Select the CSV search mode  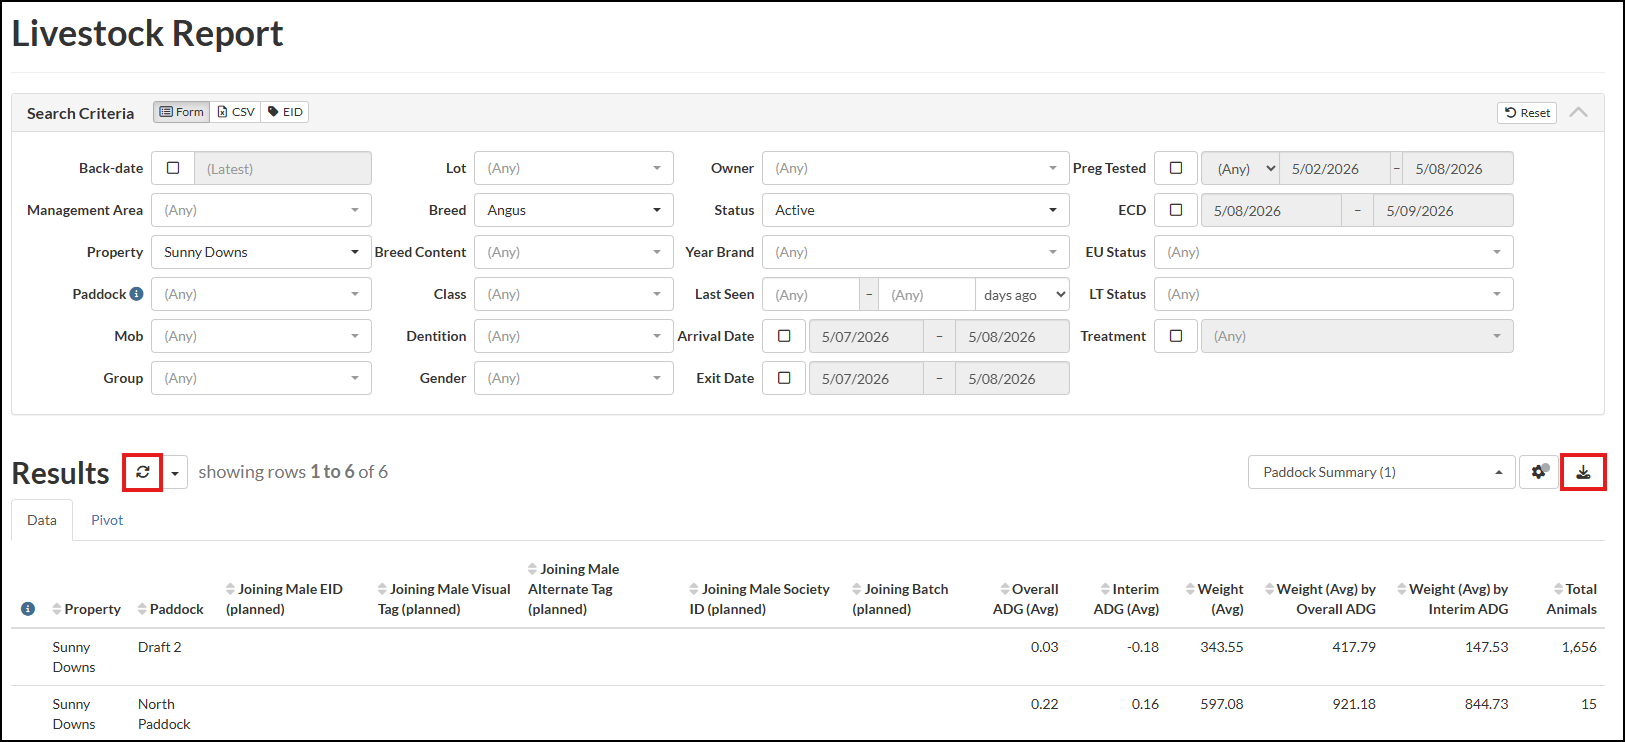point(236,112)
